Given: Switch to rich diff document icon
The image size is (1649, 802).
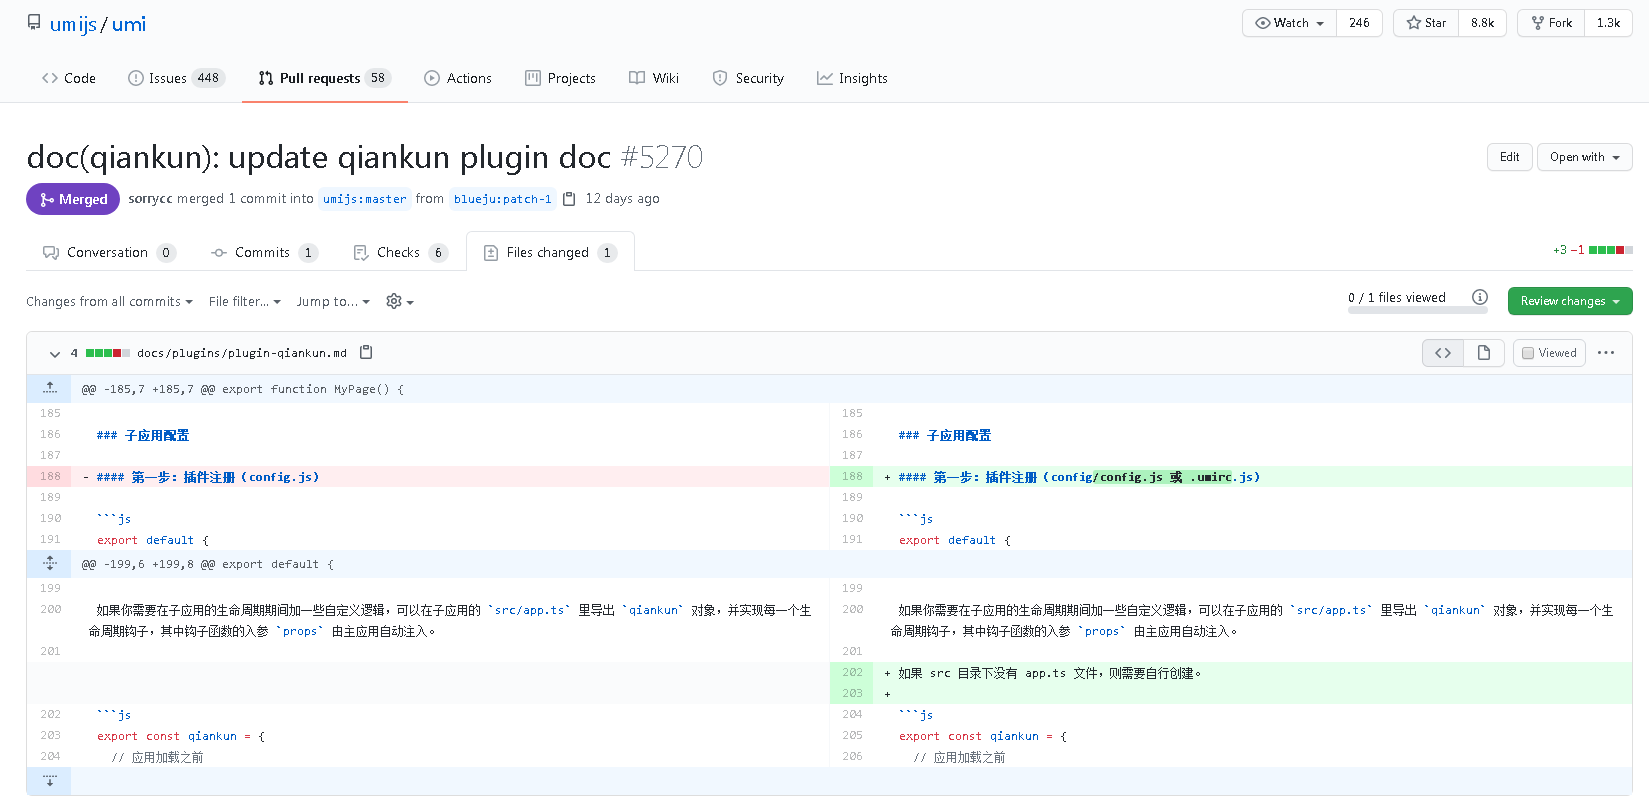Looking at the screenshot, I should coord(1484,353).
